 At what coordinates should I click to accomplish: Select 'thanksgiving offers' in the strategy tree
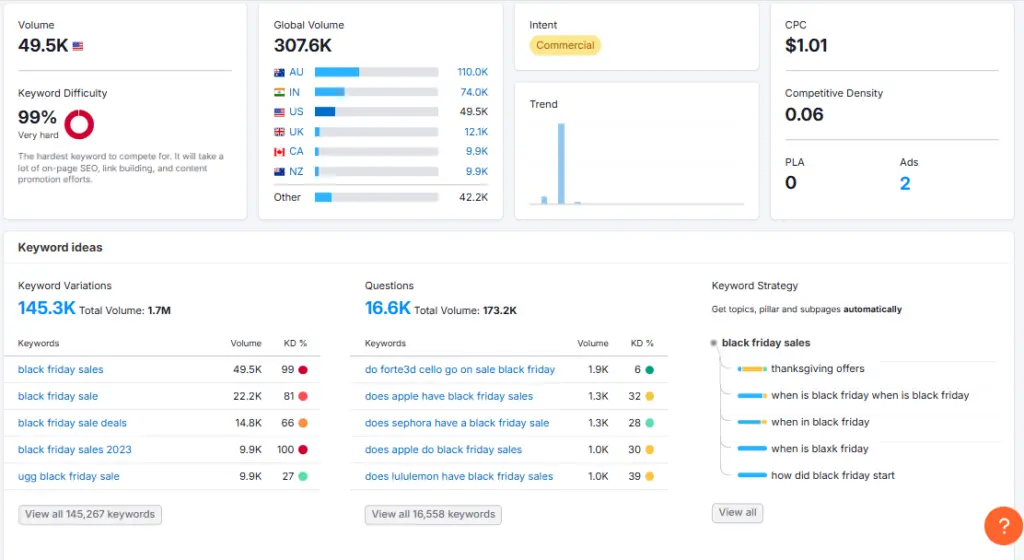[817, 369]
